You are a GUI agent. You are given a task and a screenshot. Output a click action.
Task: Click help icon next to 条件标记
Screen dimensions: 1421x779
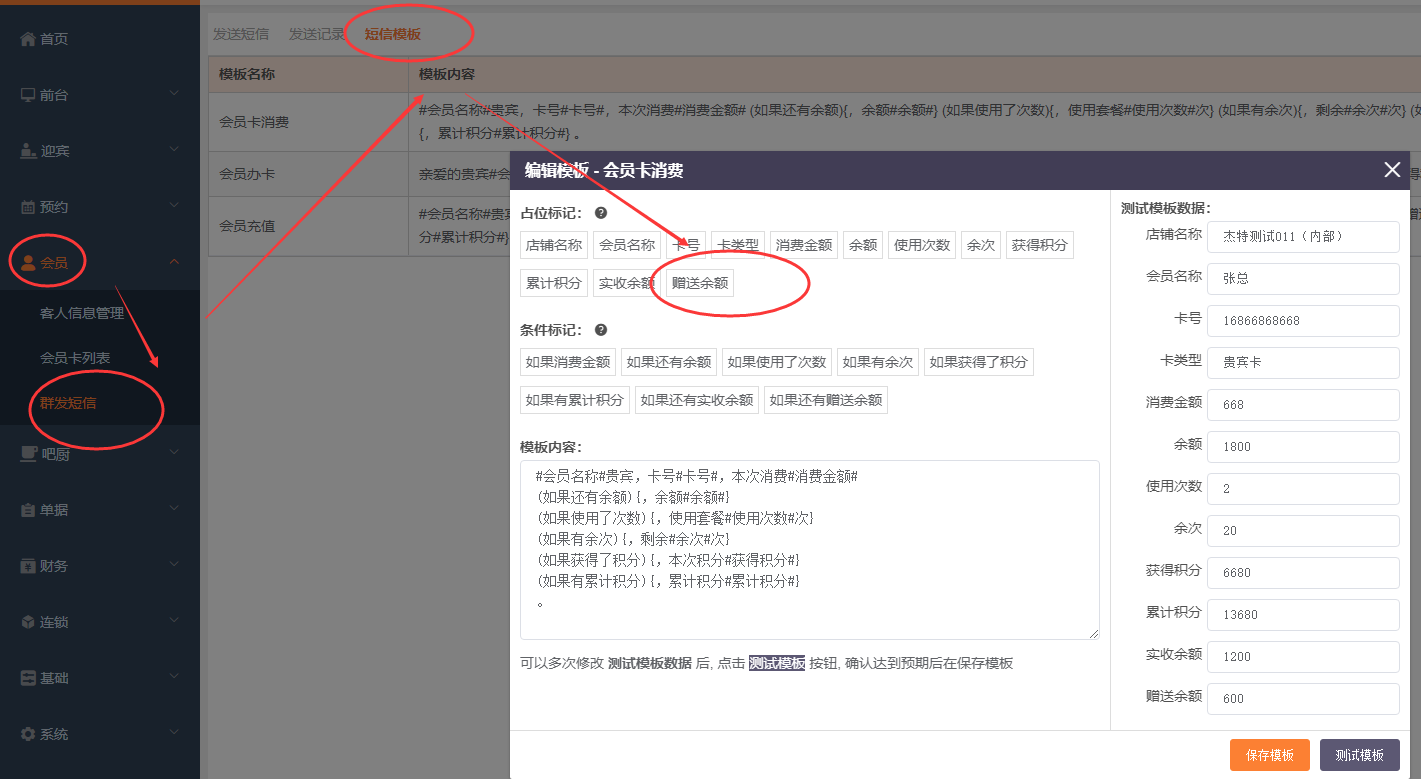point(601,330)
